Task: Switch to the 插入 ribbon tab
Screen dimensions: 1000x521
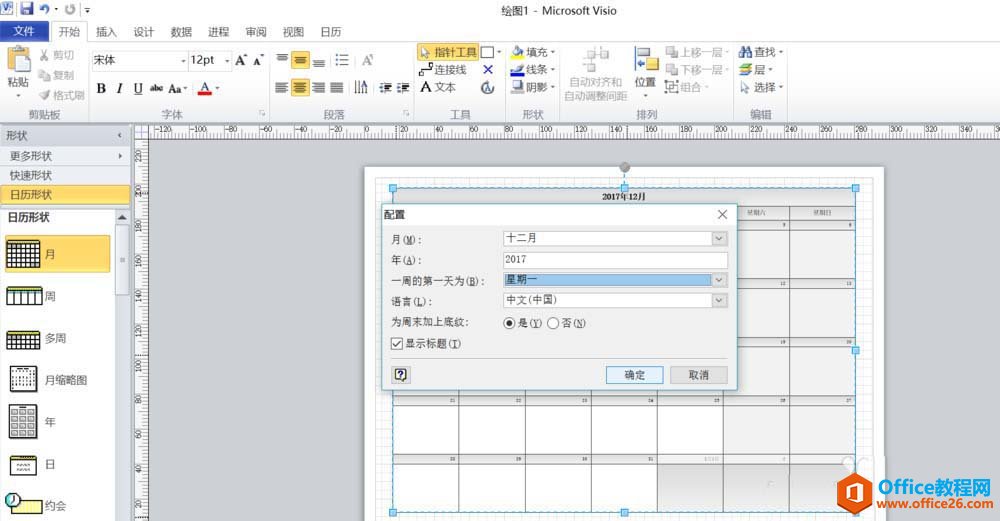Action: click(x=106, y=32)
